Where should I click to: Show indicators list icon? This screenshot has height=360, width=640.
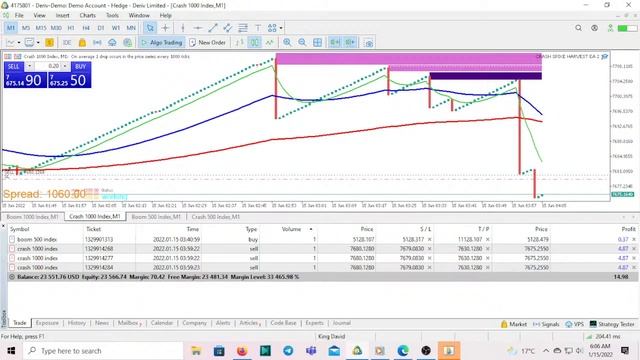point(269,42)
